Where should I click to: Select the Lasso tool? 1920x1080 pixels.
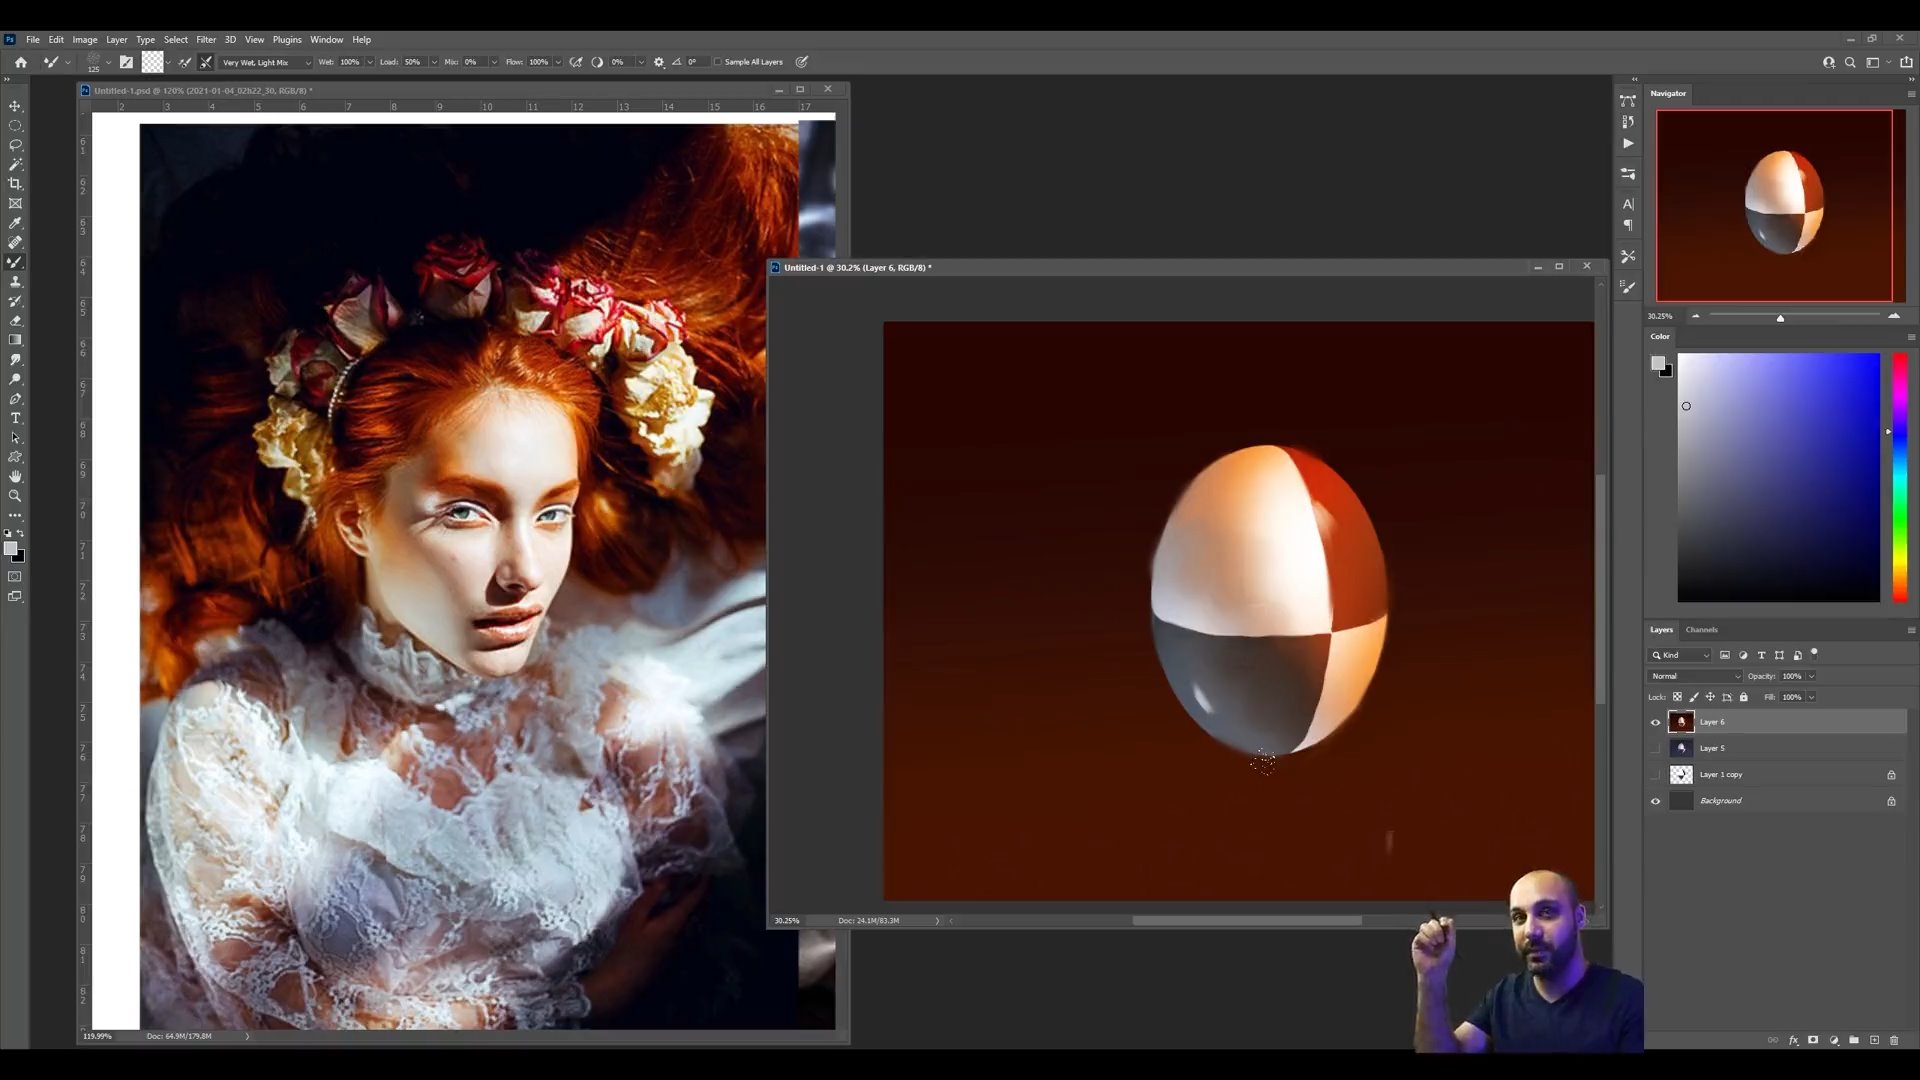click(x=15, y=145)
